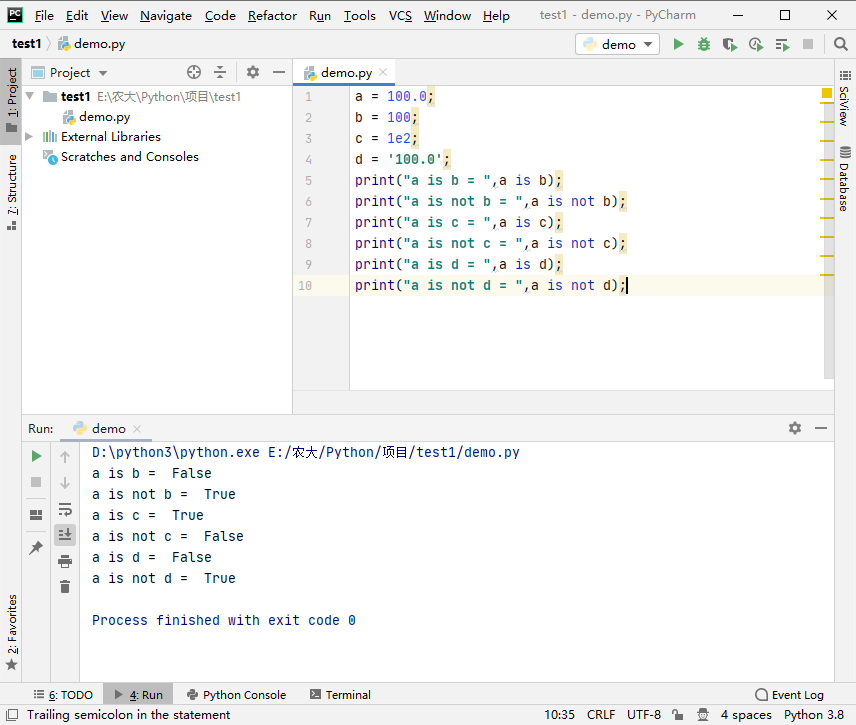Select demo.py in the project tree
Screen dimensions: 856x725
(104, 117)
